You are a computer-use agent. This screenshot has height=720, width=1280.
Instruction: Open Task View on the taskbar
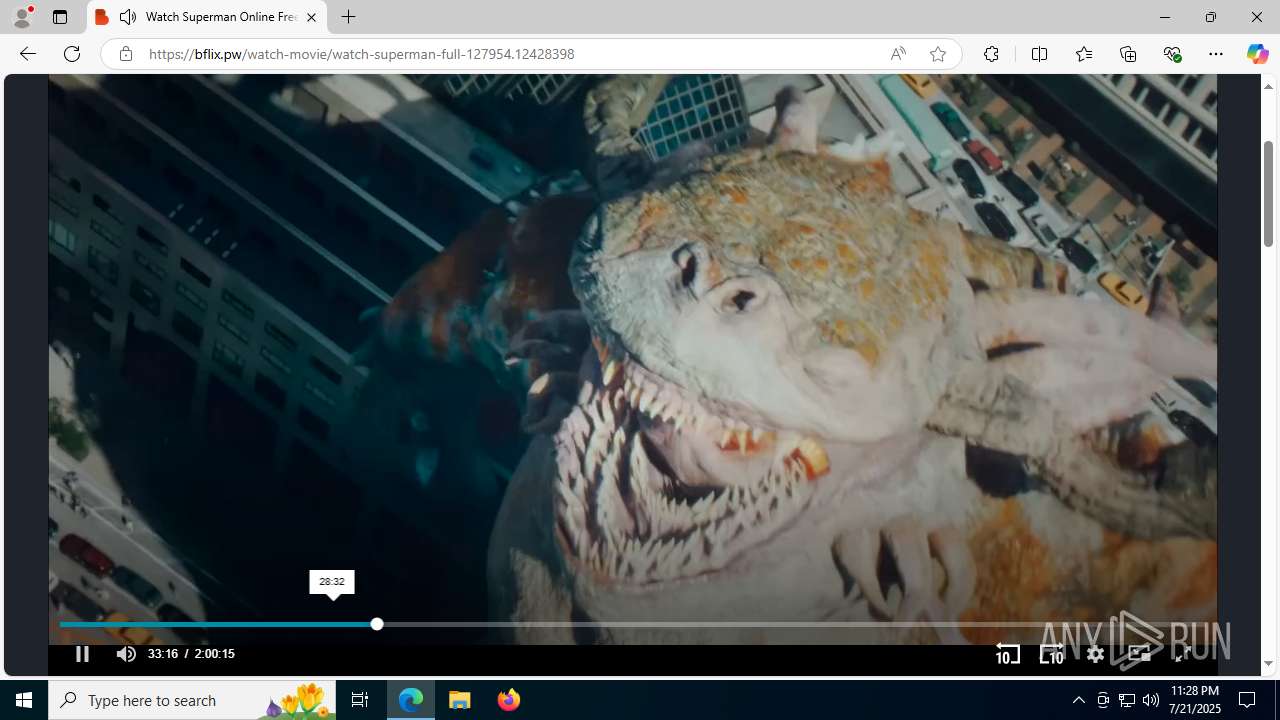click(x=360, y=700)
